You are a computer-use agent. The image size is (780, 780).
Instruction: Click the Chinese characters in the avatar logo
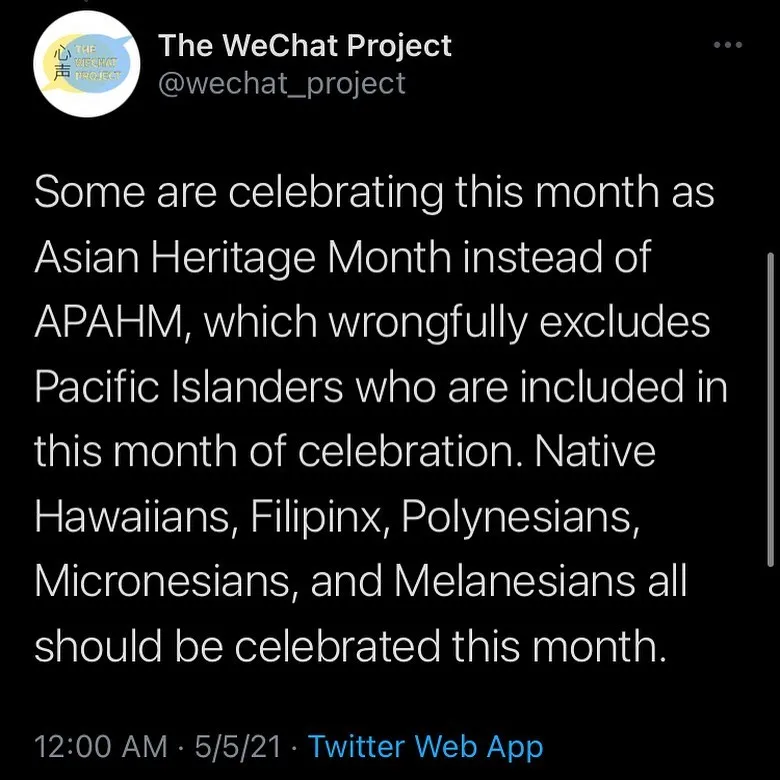coord(63,63)
